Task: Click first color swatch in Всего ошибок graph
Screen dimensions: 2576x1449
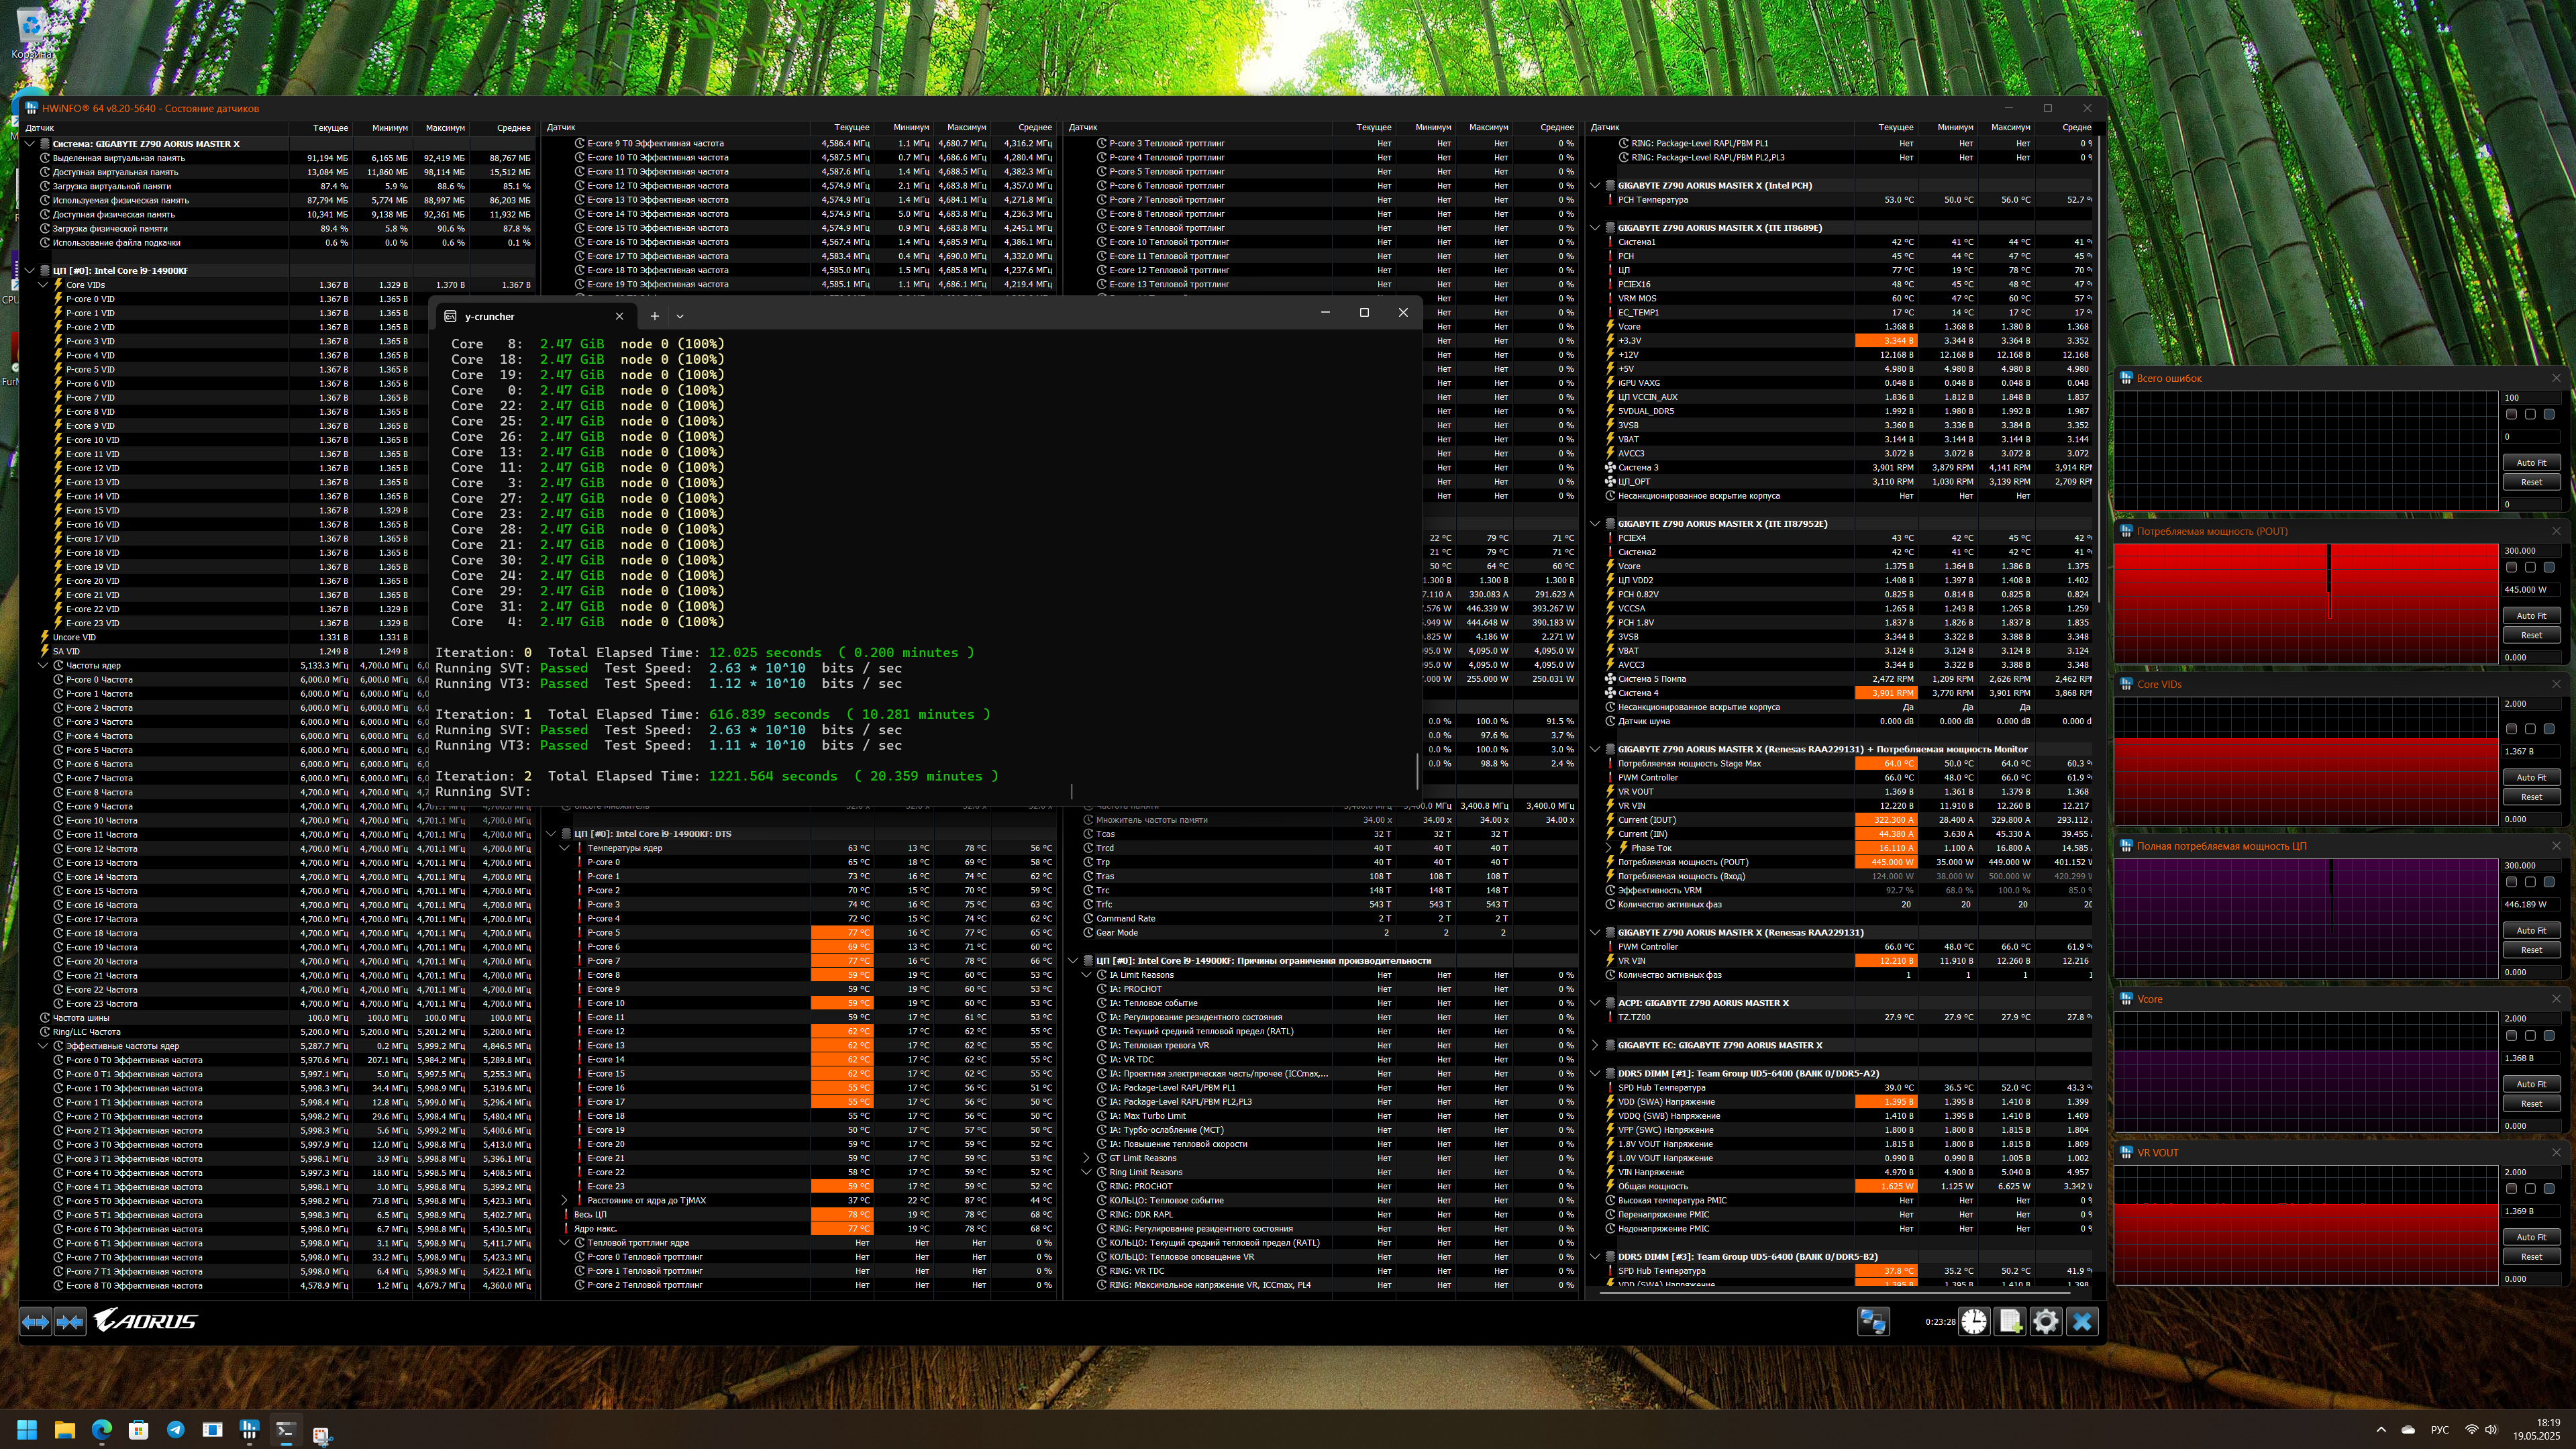Action: pos(2511,414)
